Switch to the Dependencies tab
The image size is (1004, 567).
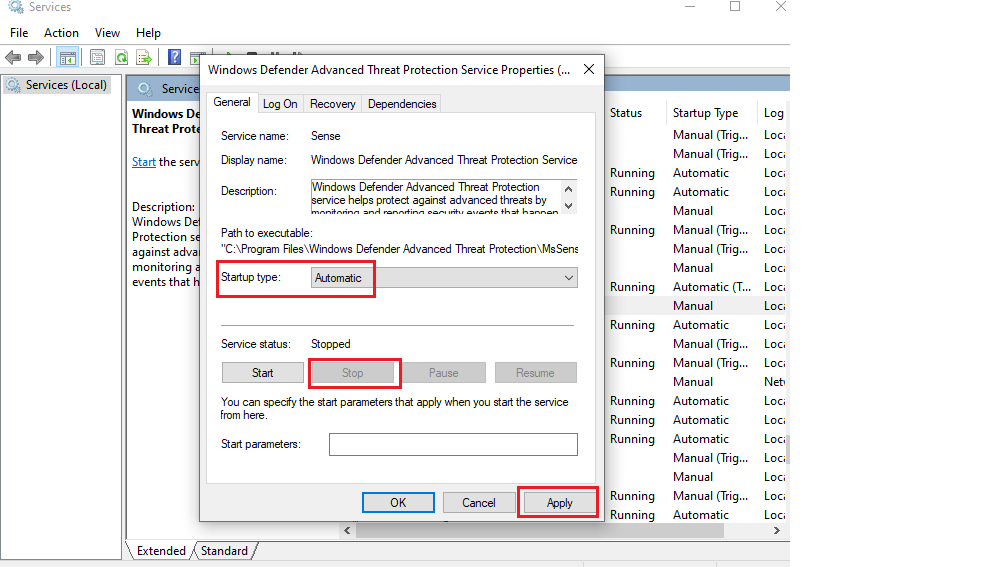[x=401, y=104]
